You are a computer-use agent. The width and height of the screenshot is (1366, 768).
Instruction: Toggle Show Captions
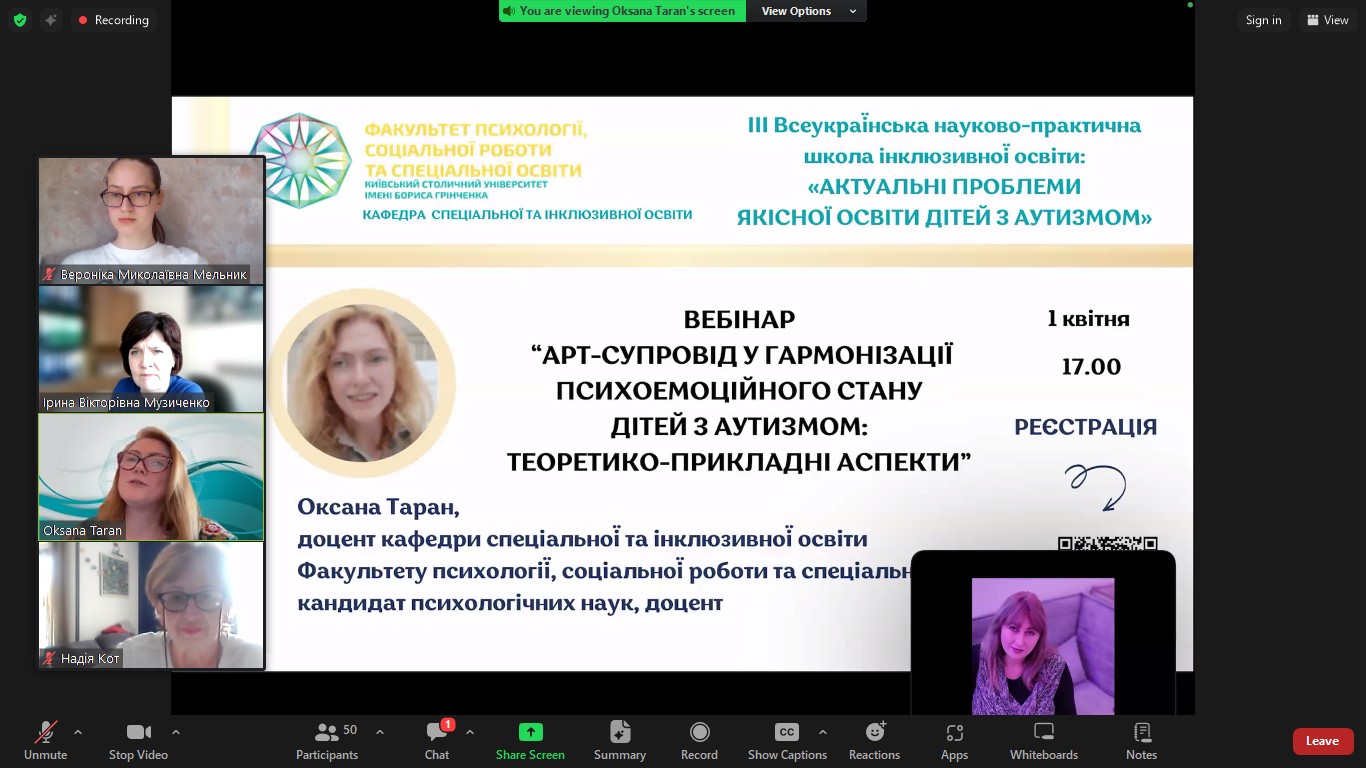click(x=787, y=733)
